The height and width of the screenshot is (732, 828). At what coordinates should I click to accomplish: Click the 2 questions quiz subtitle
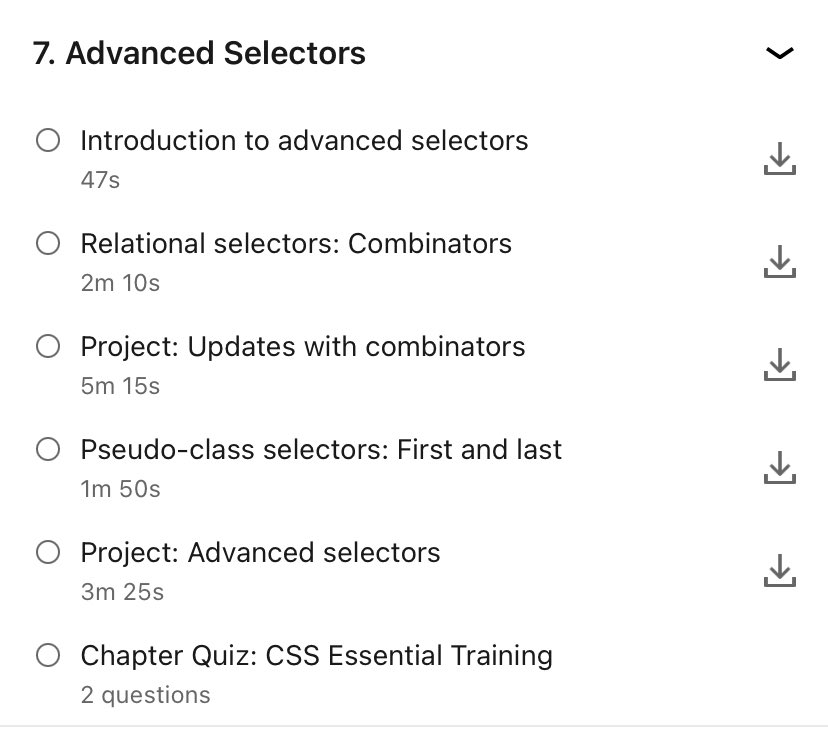coord(146,695)
